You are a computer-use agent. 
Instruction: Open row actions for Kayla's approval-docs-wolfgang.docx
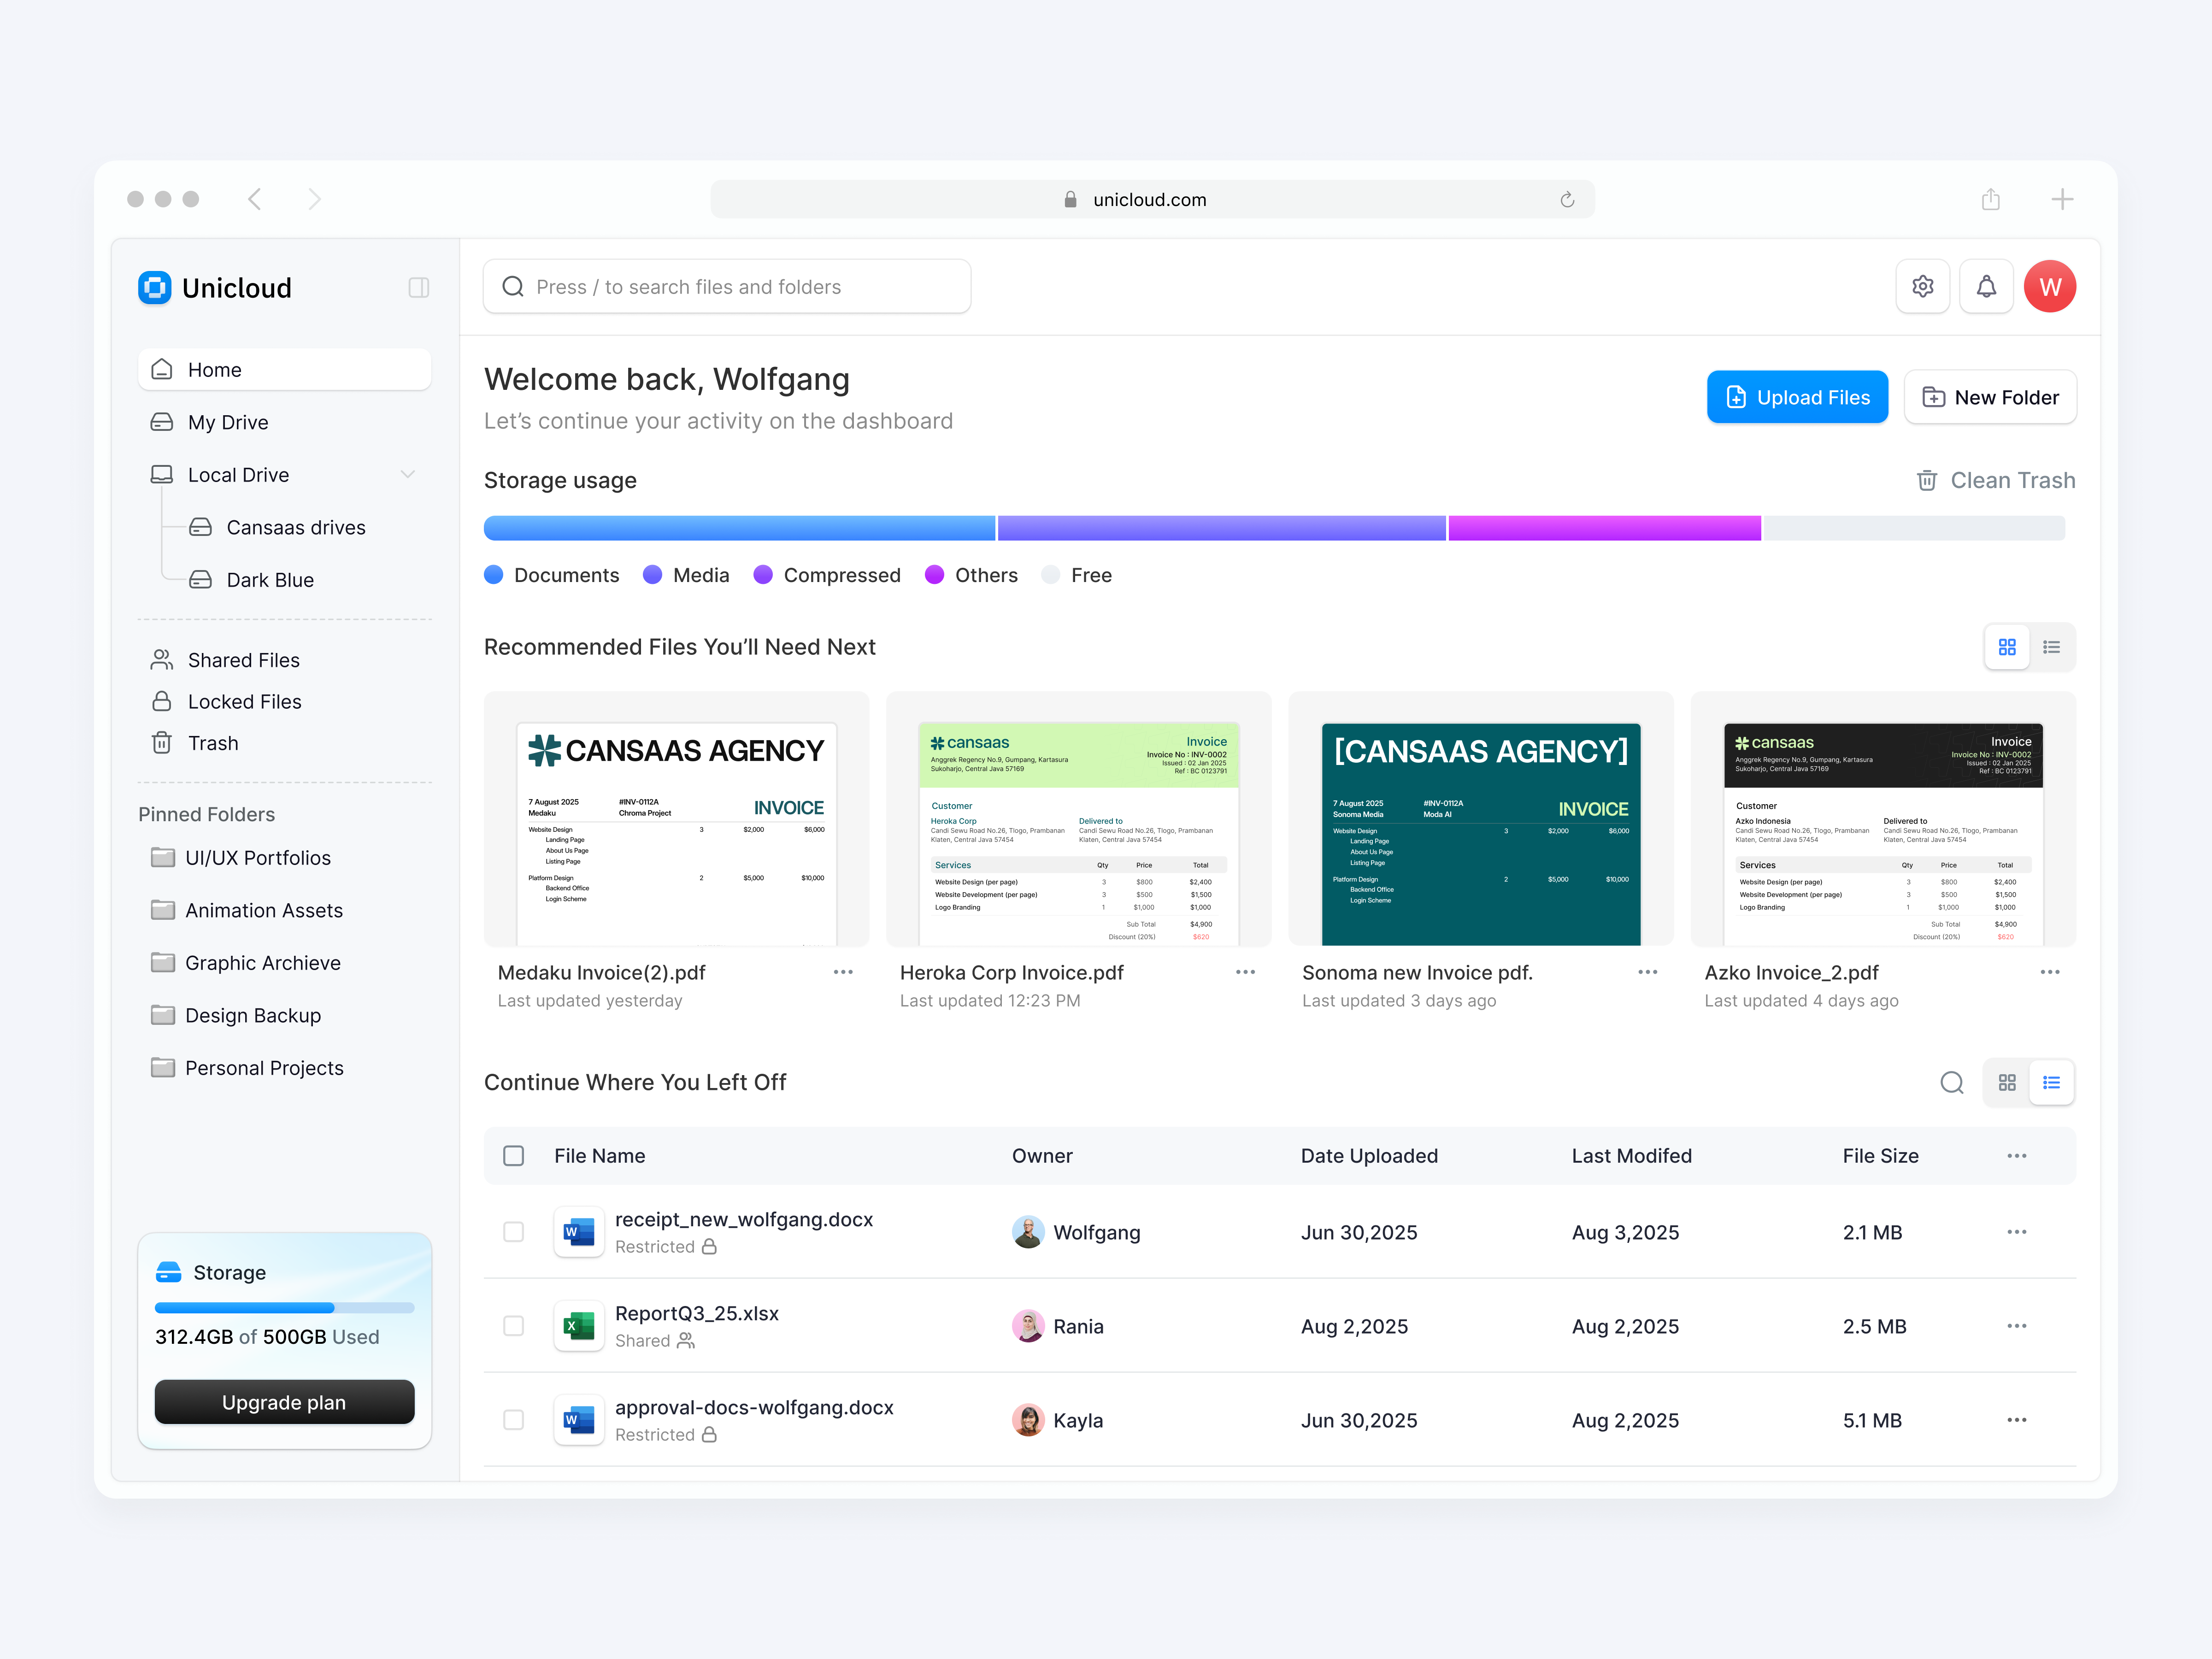coord(2016,1420)
